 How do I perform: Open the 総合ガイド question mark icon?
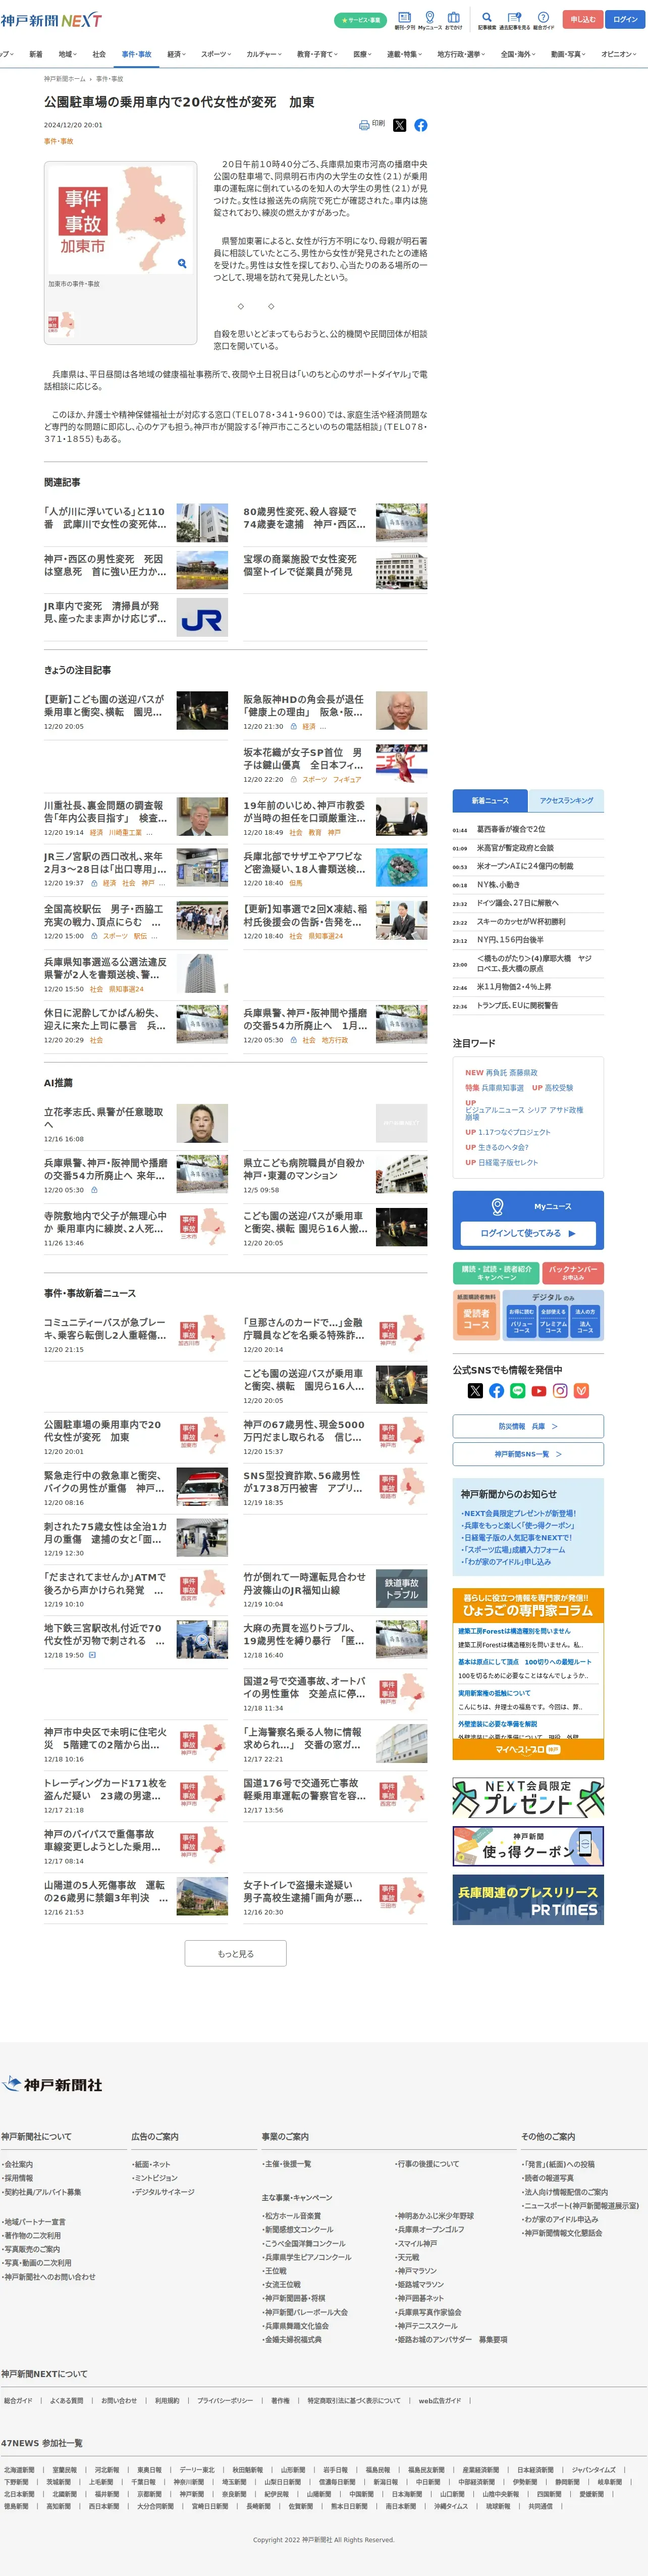543,20
